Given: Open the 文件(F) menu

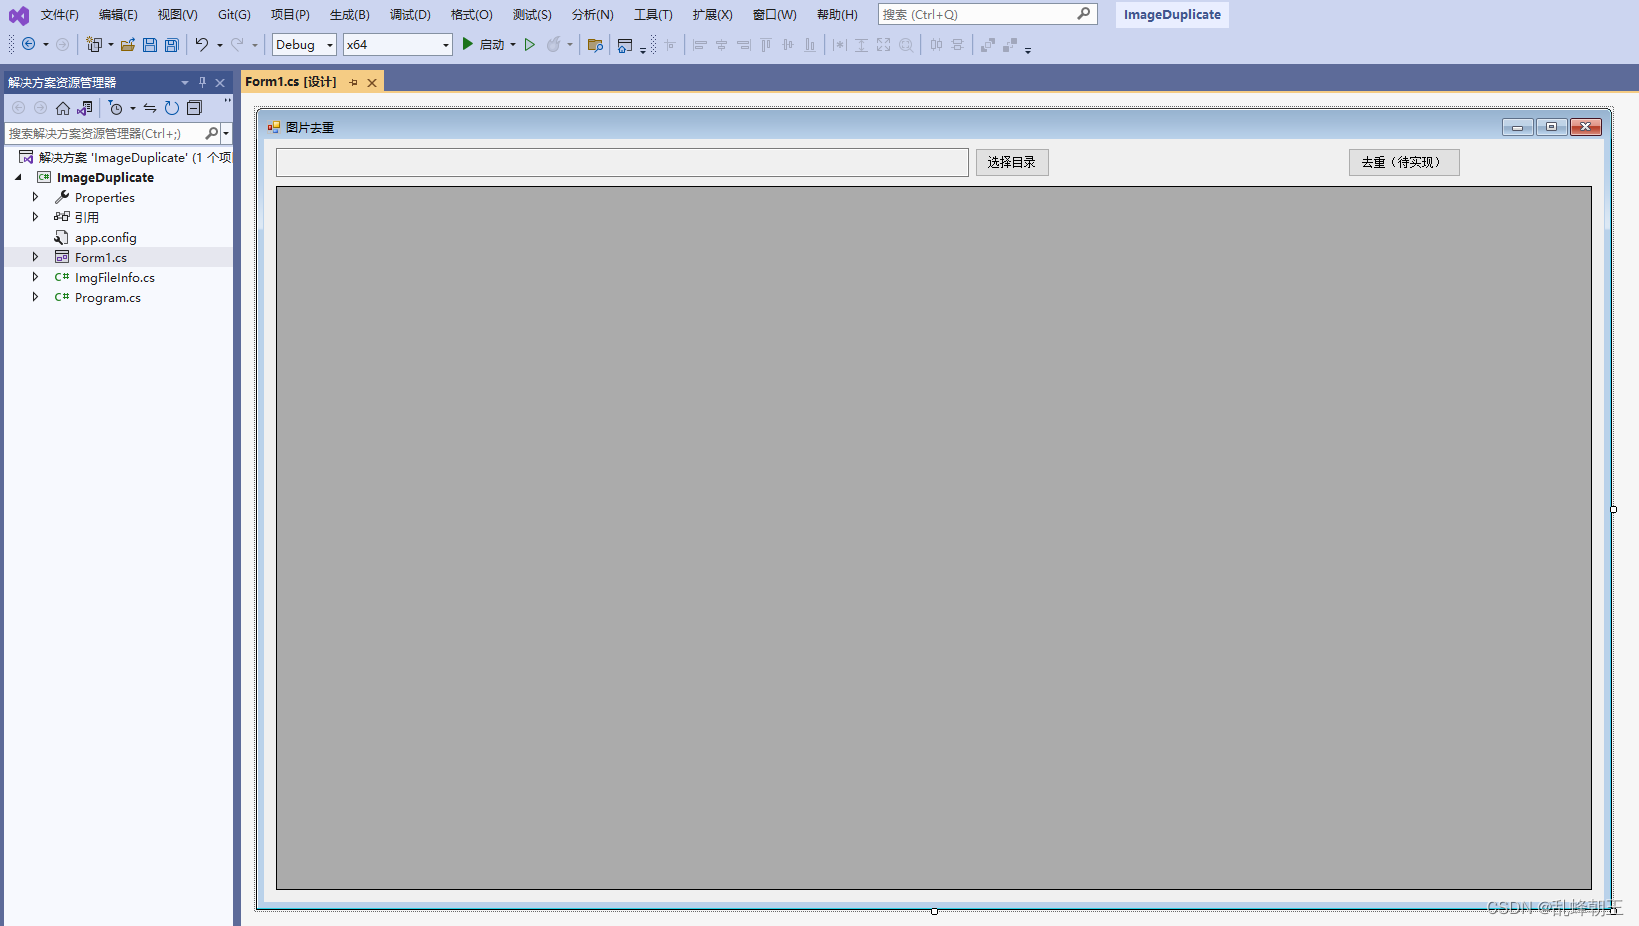Looking at the screenshot, I should tap(60, 15).
